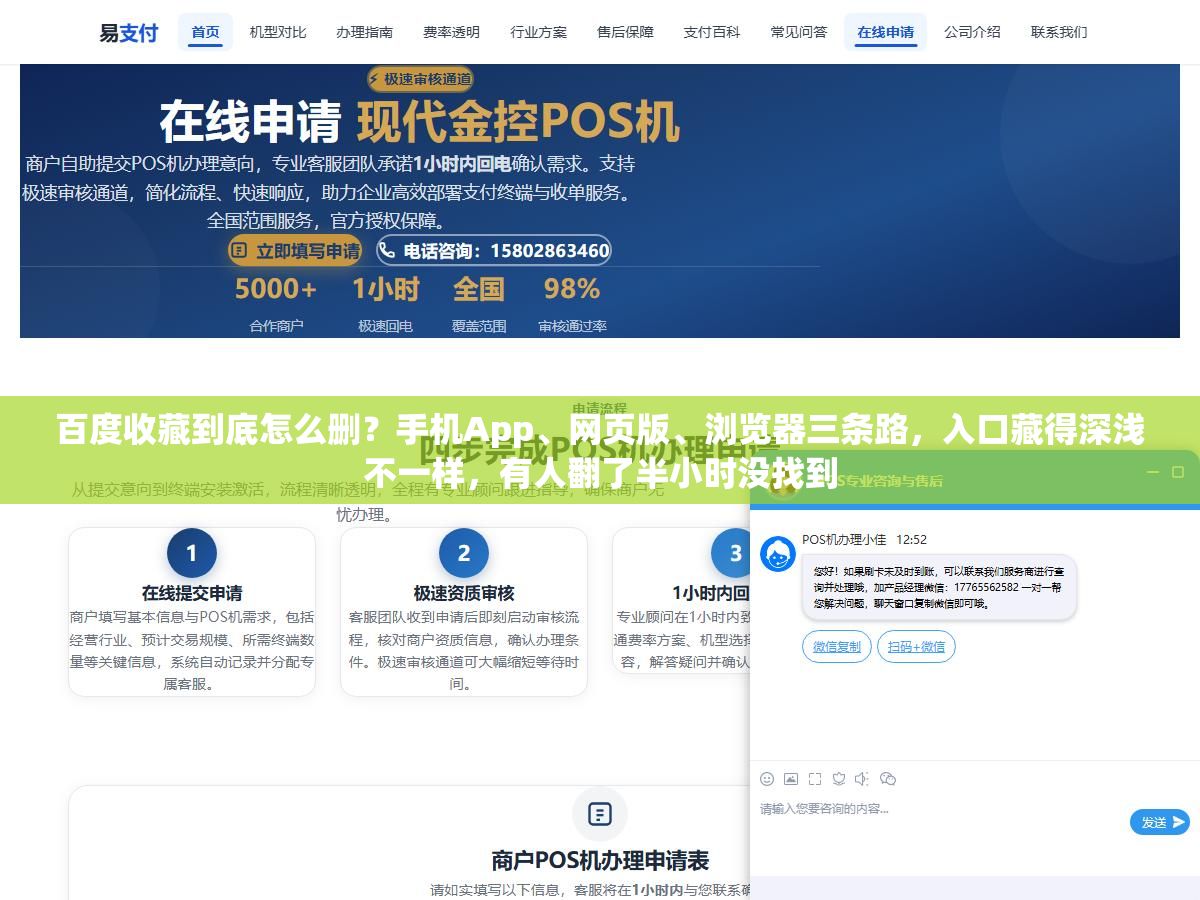The height and width of the screenshot is (900, 1200).
Task: Click the 微信复制 button in chat
Action: (837, 647)
